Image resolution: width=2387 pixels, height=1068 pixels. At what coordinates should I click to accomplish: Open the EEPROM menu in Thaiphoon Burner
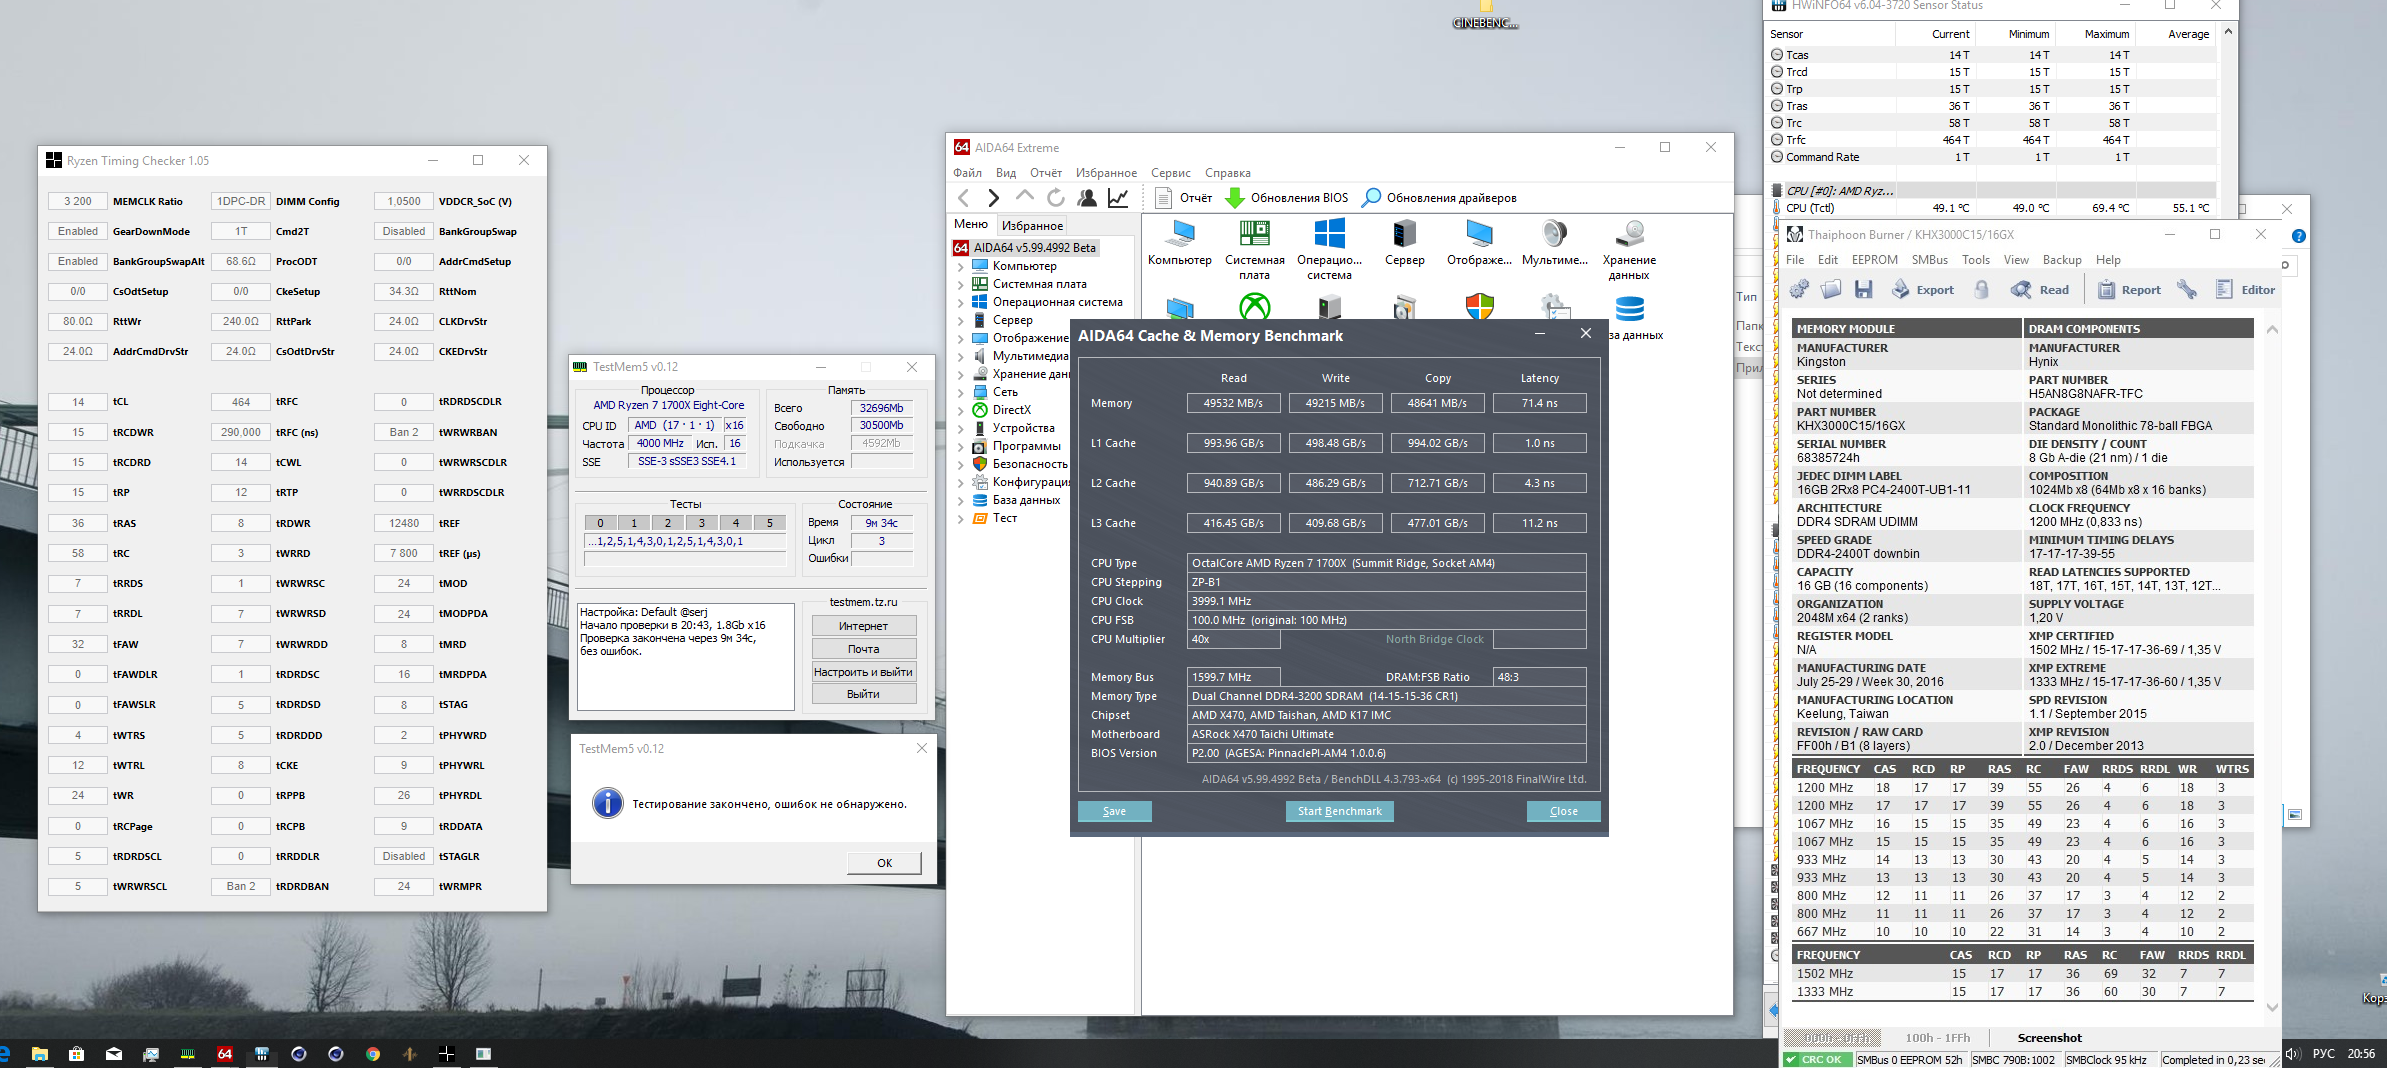1875,260
